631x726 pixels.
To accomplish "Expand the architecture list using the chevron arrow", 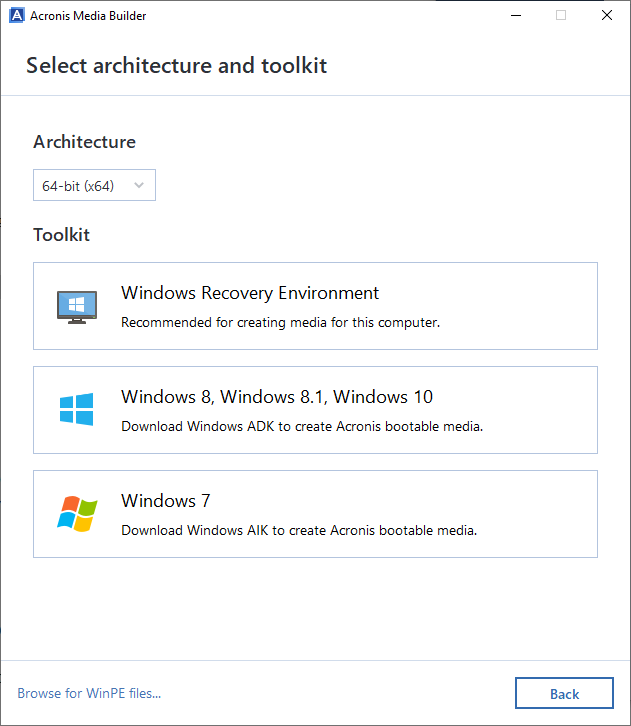I will 139,186.
